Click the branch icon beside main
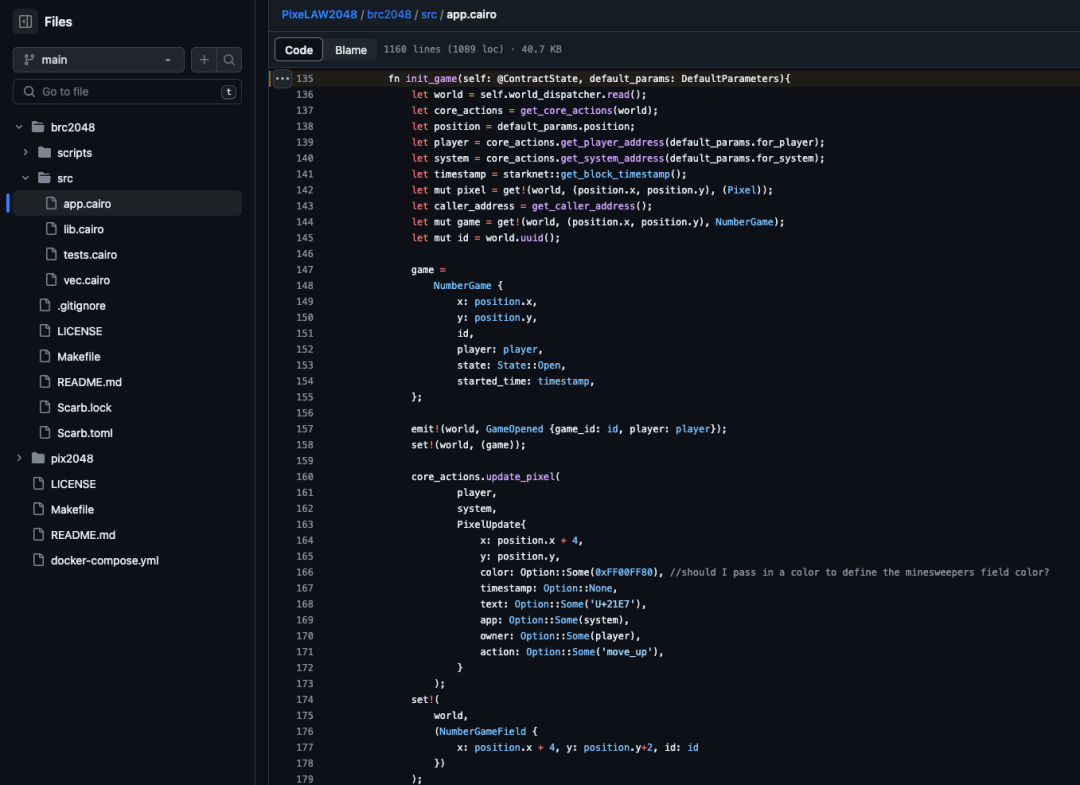1080x785 pixels. pyautogui.click(x=27, y=59)
